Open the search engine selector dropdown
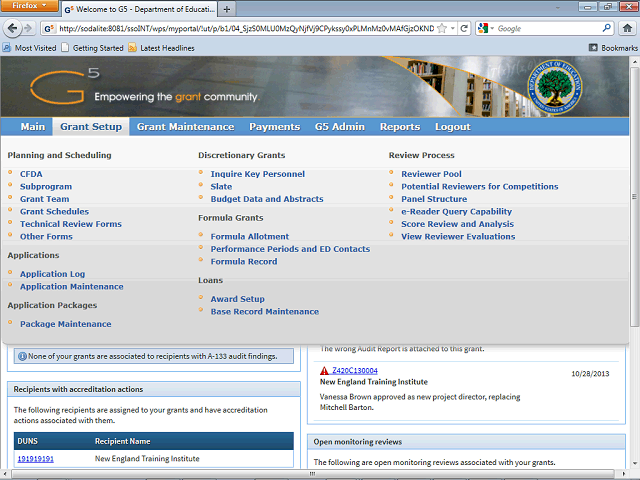Screen dimensions: 640x480 486,28
